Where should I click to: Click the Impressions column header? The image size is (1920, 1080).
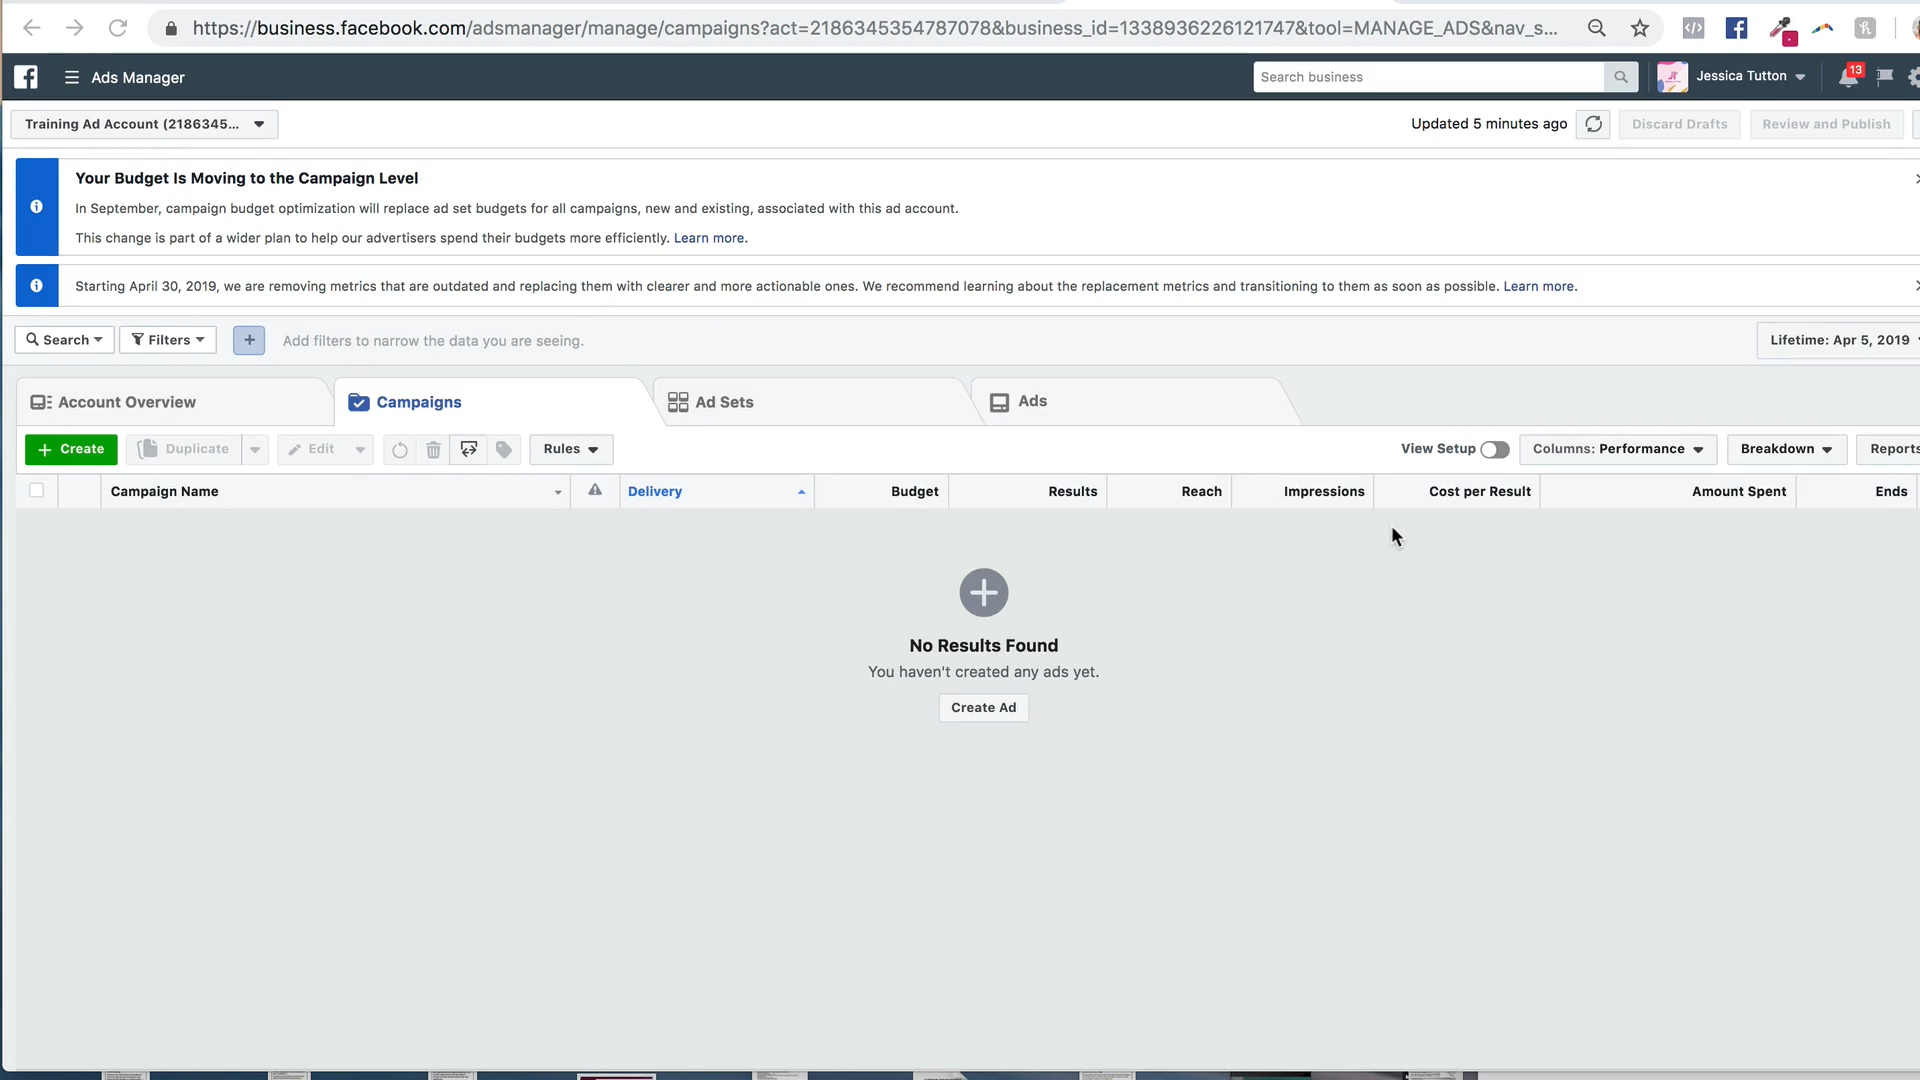click(x=1303, y=491)
